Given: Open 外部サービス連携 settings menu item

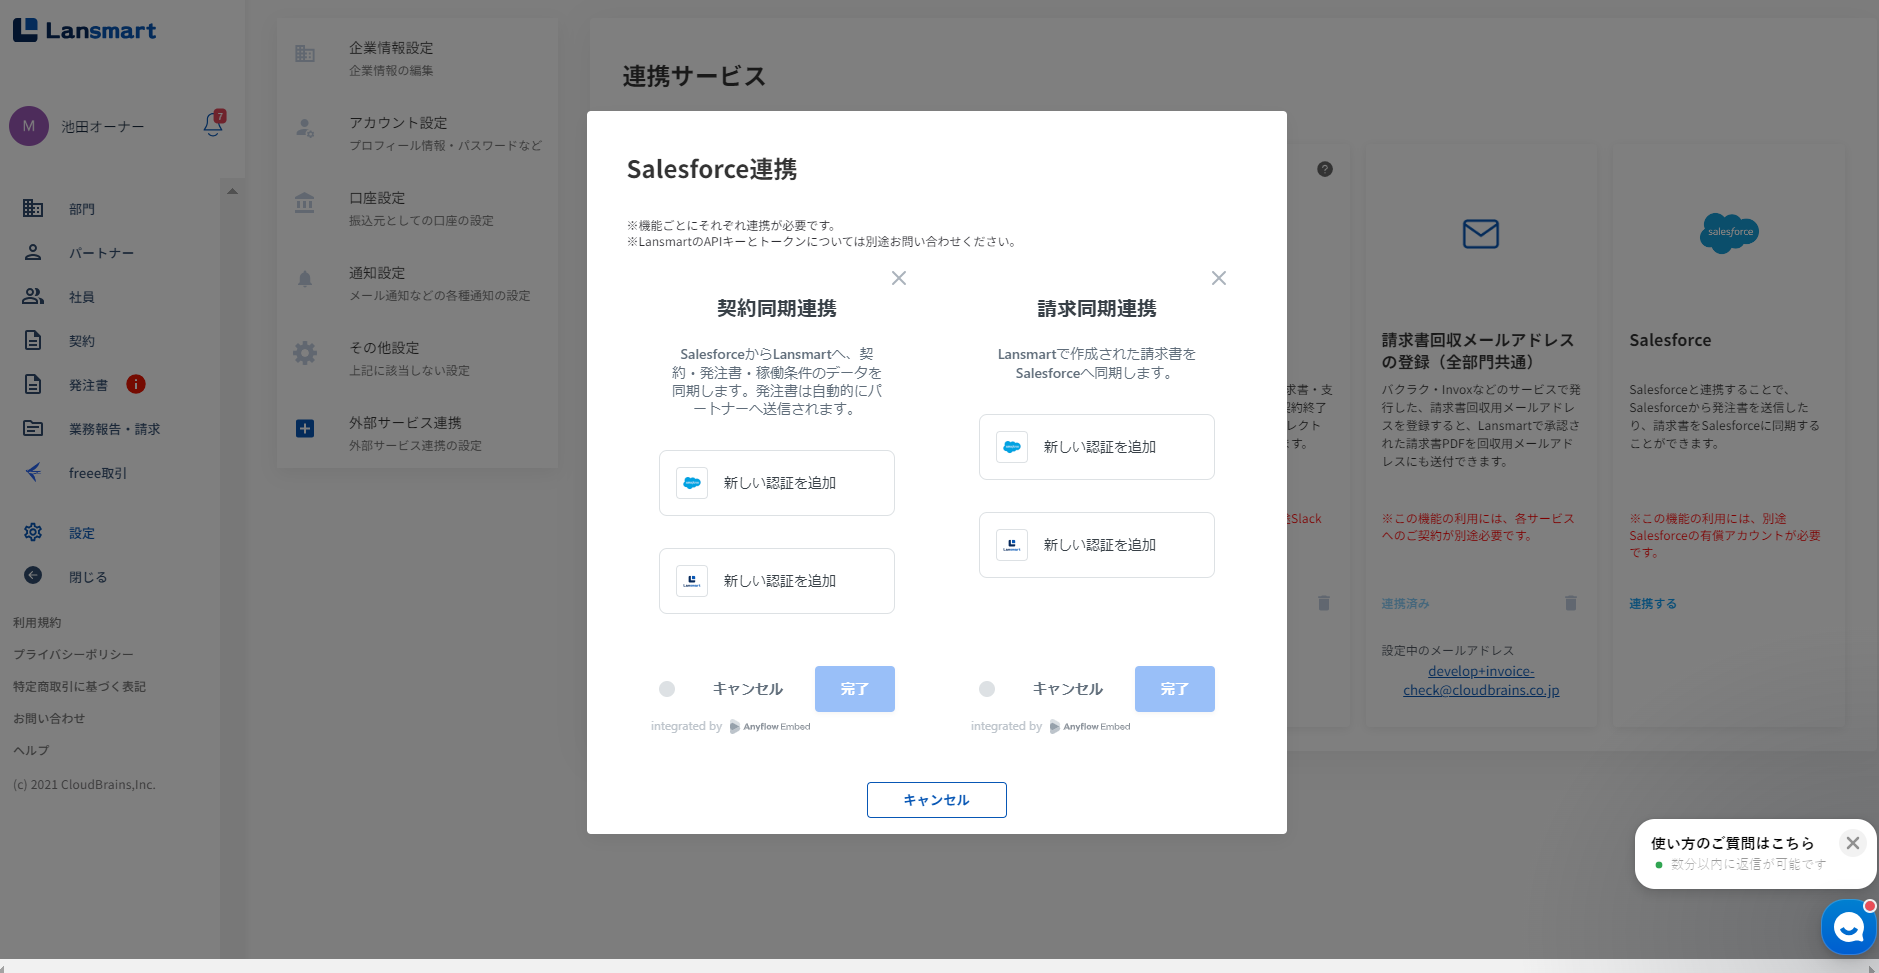Looking at the screenshot, I should (418, 433).
